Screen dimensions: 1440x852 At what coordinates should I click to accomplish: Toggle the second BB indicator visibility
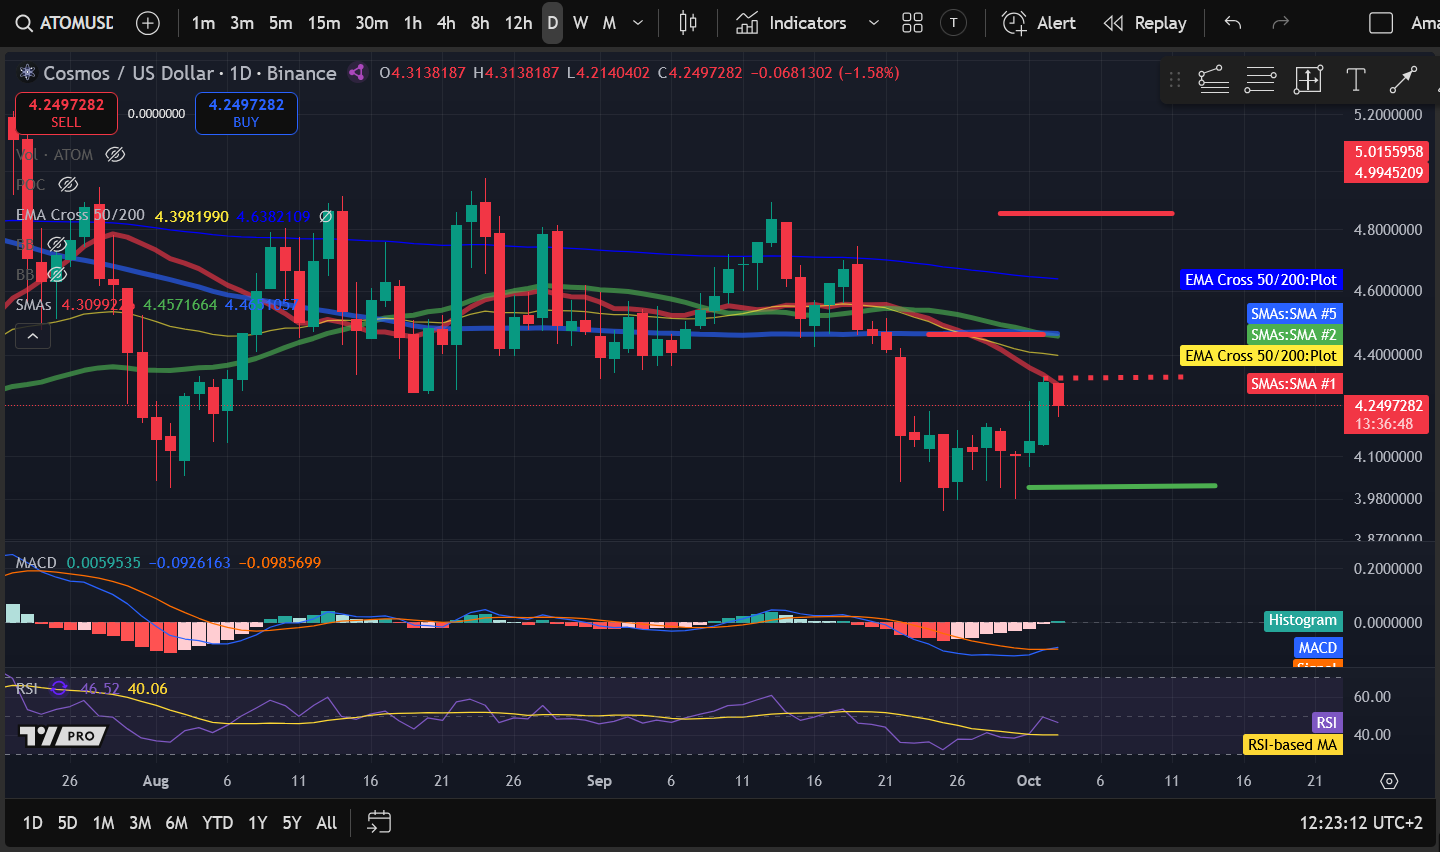point(57,273)
